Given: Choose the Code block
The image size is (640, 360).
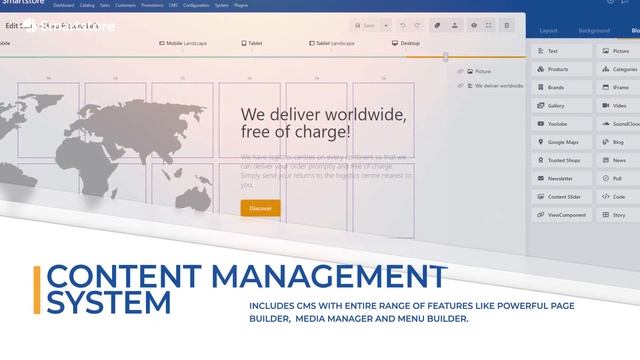Looking at the screenshot, I should coord(618,197).
